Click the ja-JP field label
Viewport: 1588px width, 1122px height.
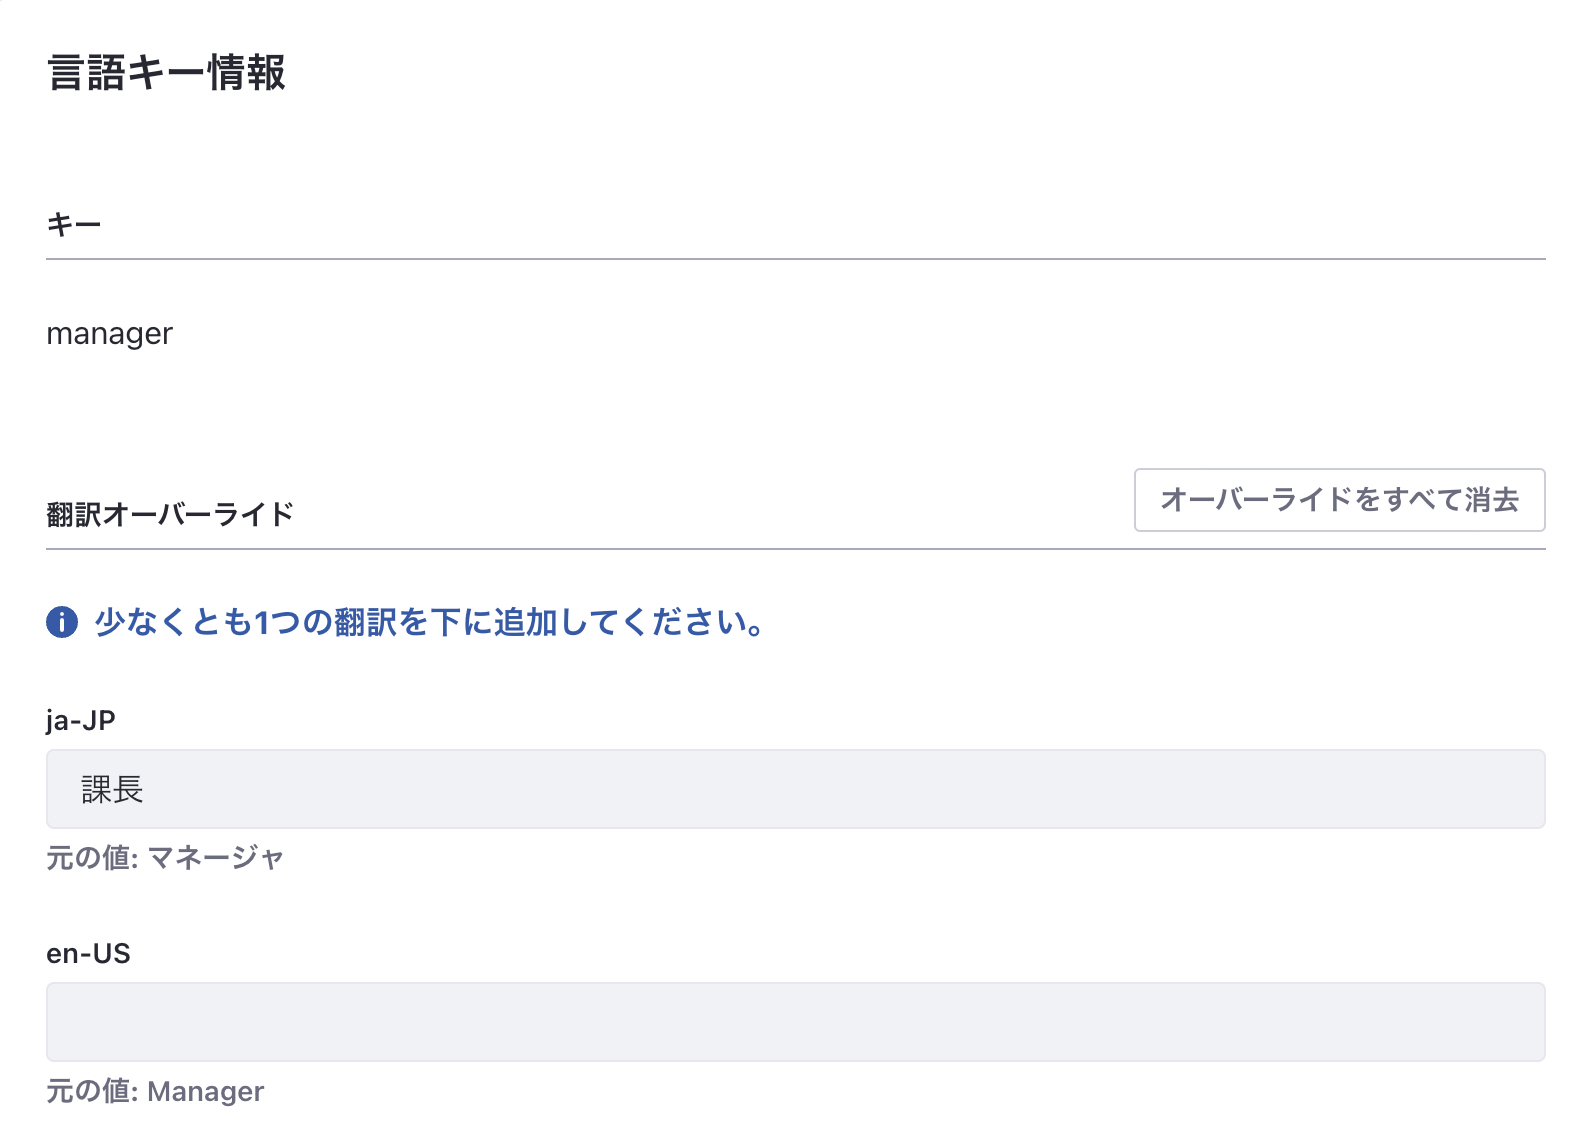[x=81, y=720]
